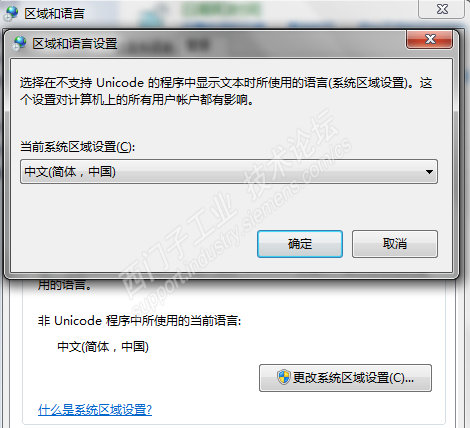
Task: Dismiss the dialog with 取消
Action: (395, 244)
